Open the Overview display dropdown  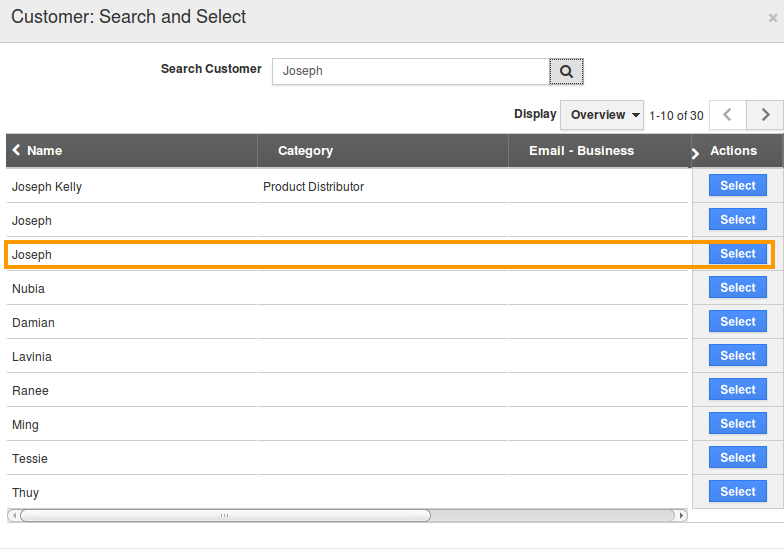click(602, 115)
